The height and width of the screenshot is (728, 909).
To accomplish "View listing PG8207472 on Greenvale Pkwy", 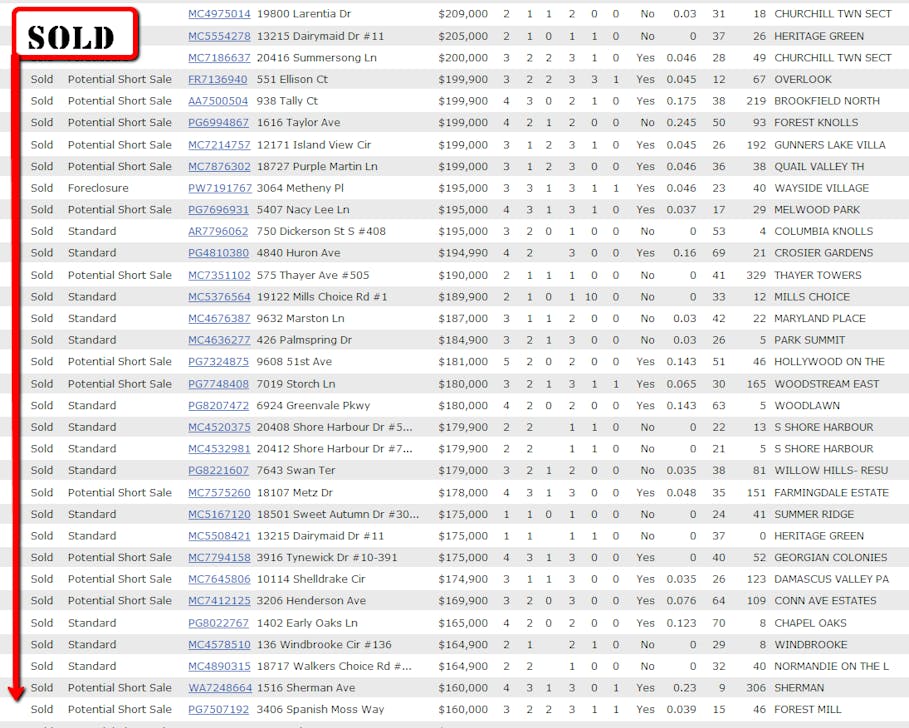I will (218, 406).
